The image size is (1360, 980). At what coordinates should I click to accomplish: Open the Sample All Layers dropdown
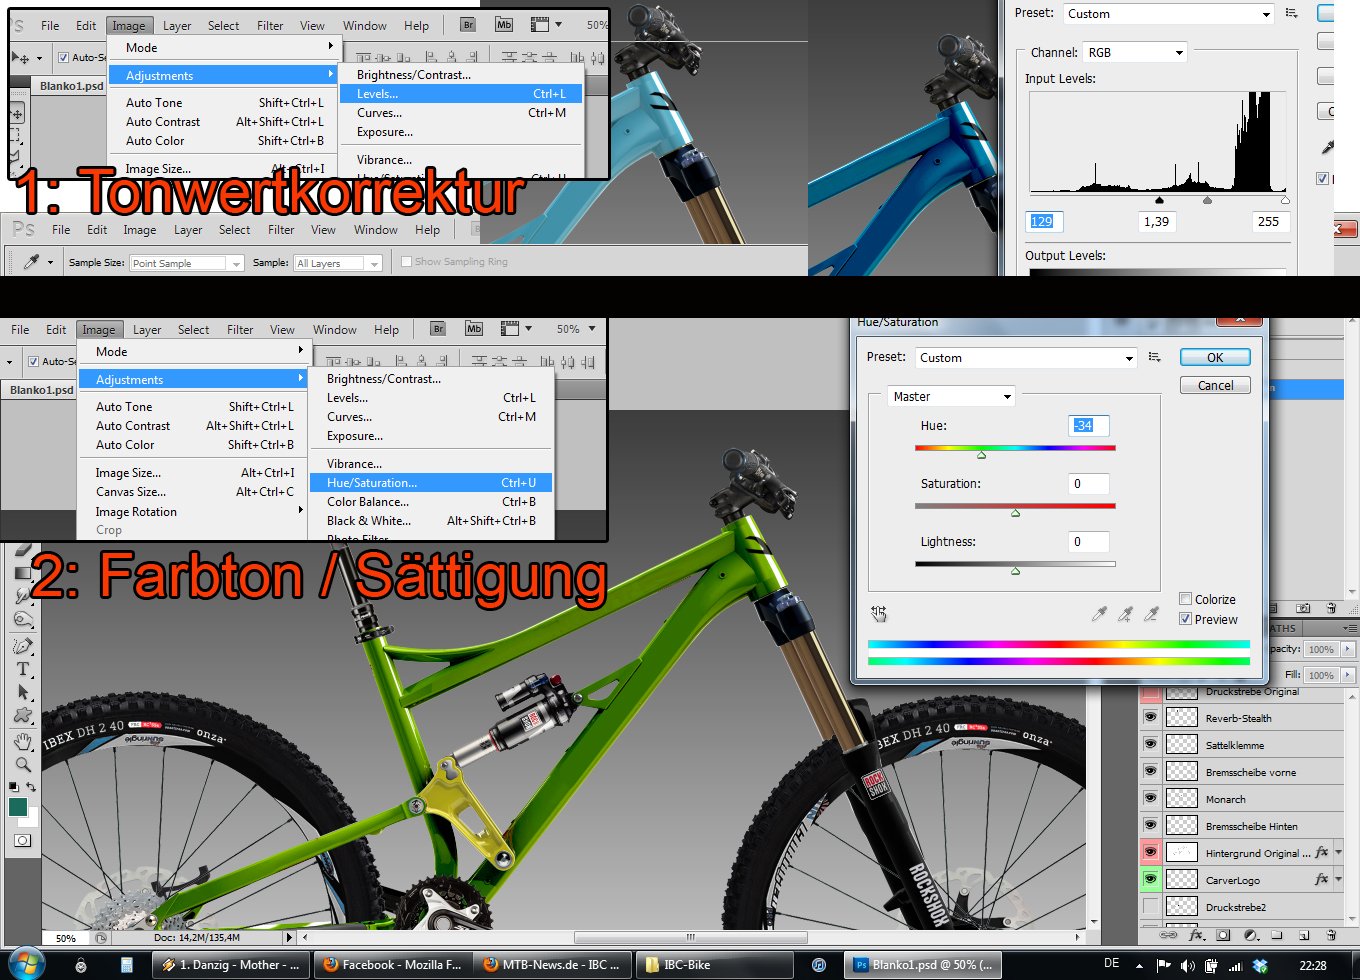(x=338, y=263)
